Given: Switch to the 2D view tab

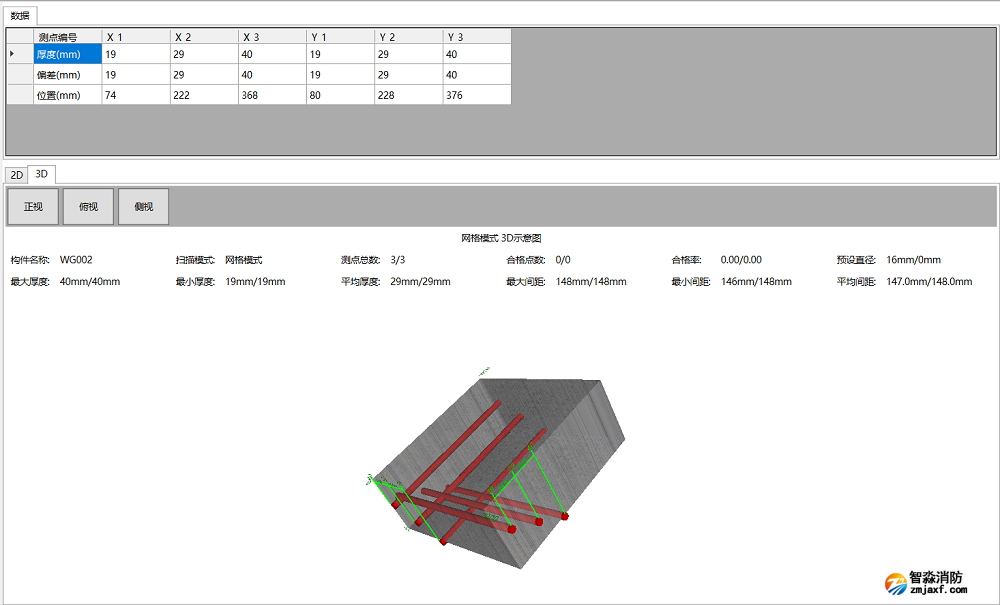Looking at the screenshot, I should tap(16, 175).
